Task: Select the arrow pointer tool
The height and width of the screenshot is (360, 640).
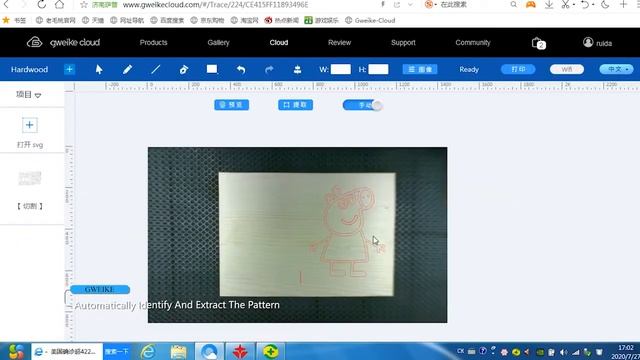Action: coord(99,69)
